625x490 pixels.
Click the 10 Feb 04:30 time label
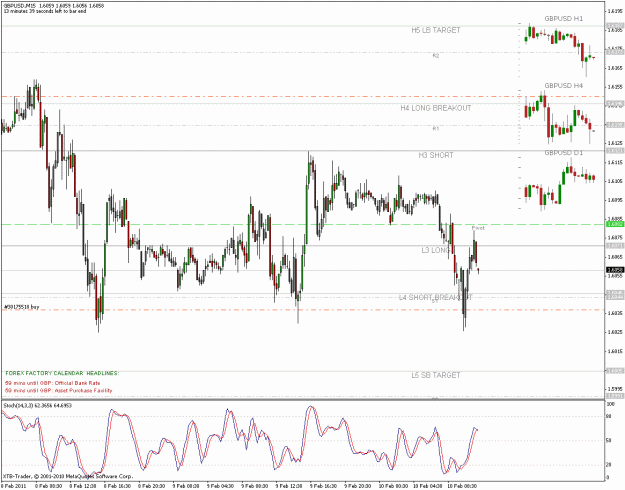pyautogui.click(x=427, y=486)
